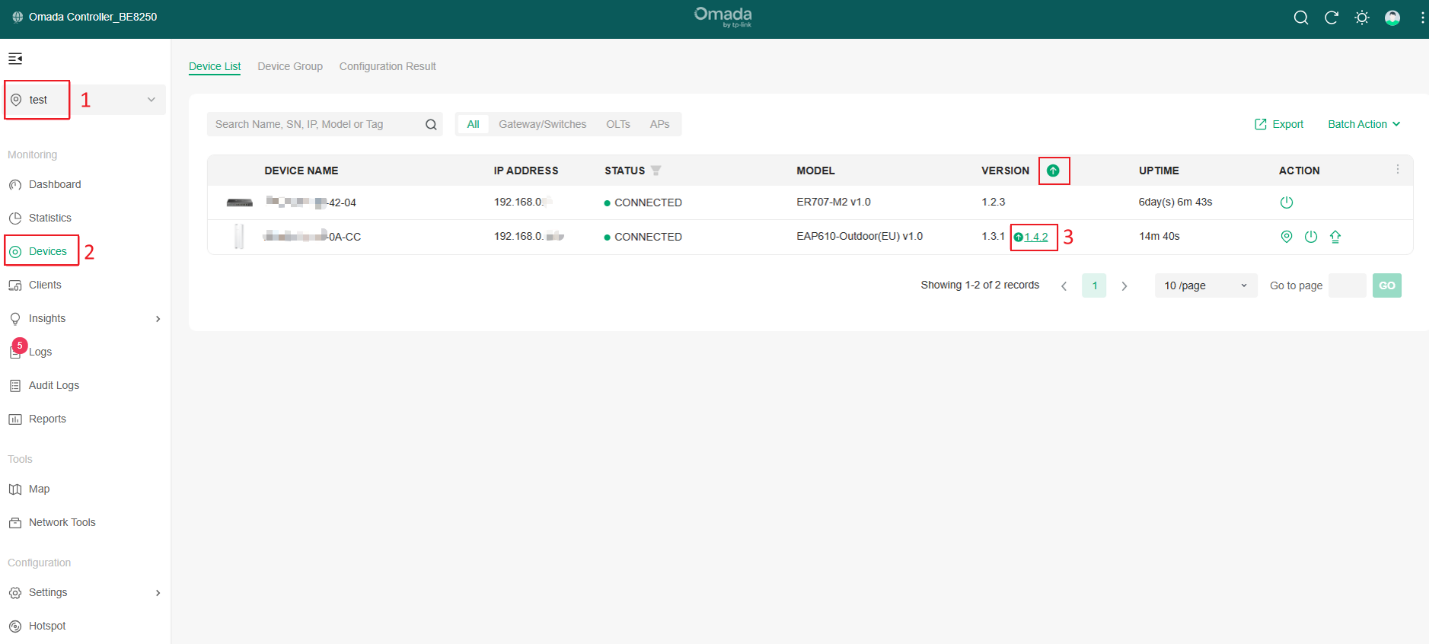Reboot the ER707-M2 gateway device
Image resolution: width=1429 pixels, height=644 pixels.
1287,202
